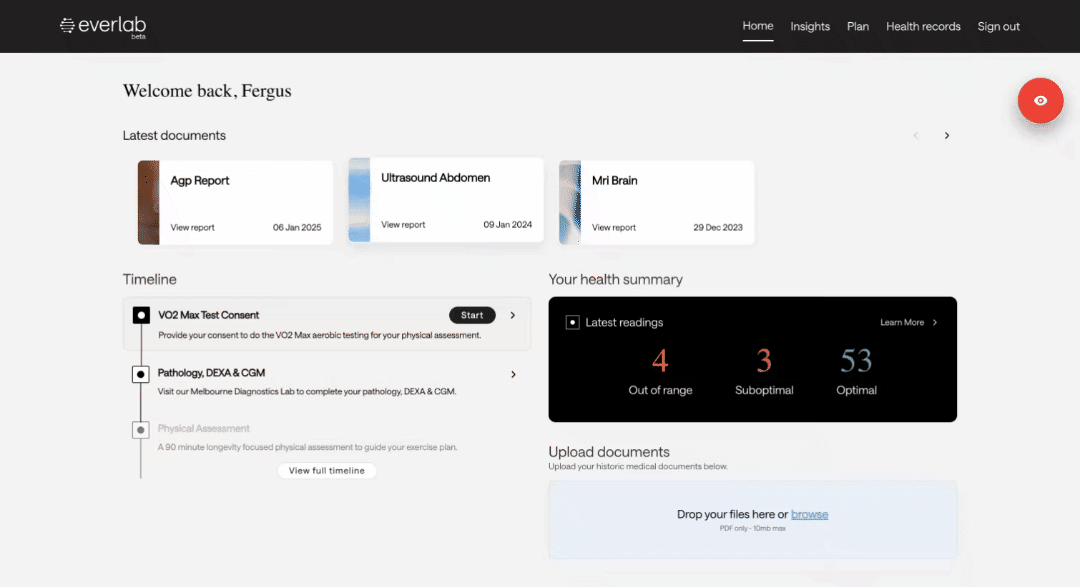
Task: Open Learn More in health summary
Action: 908,323
